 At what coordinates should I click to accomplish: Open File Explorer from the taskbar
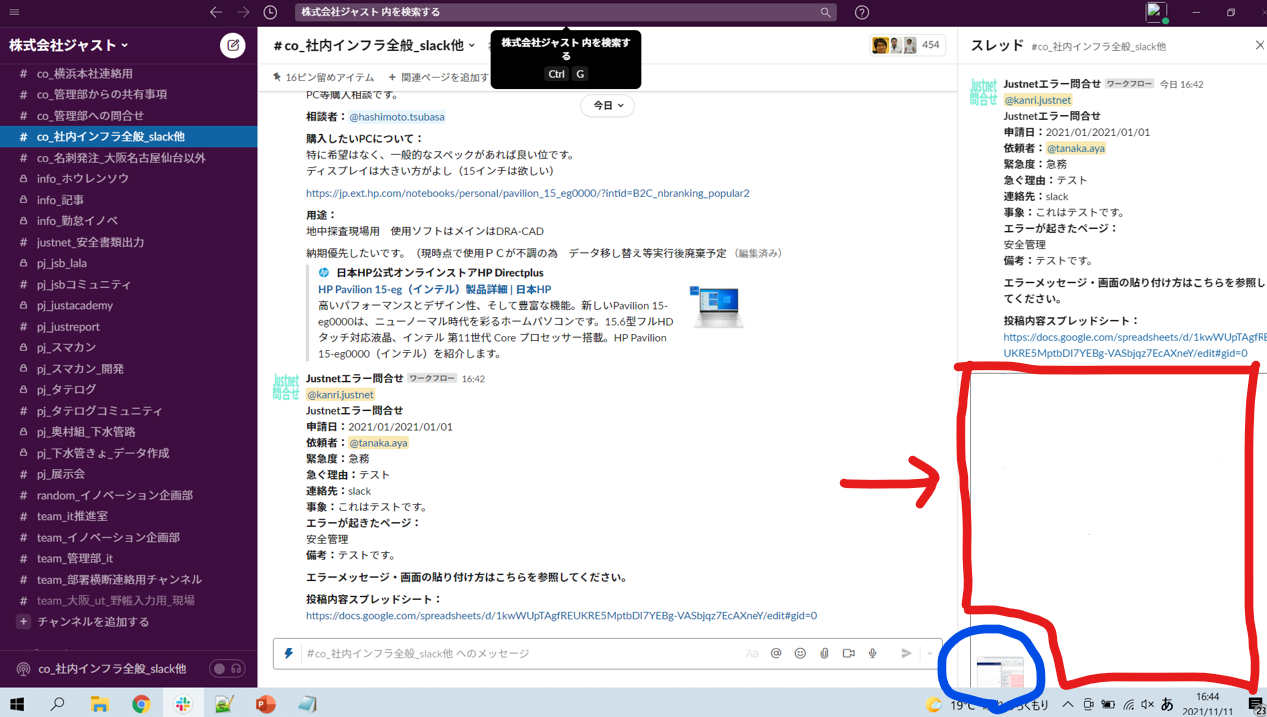pyautogui.click(x=99, y=704)
